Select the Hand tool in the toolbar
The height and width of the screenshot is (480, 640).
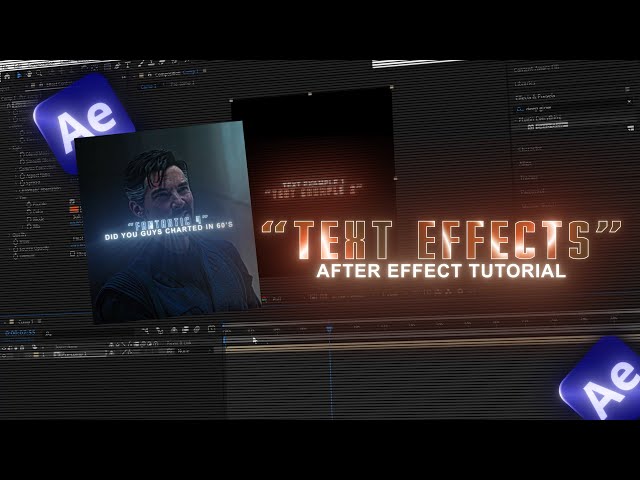29,75
